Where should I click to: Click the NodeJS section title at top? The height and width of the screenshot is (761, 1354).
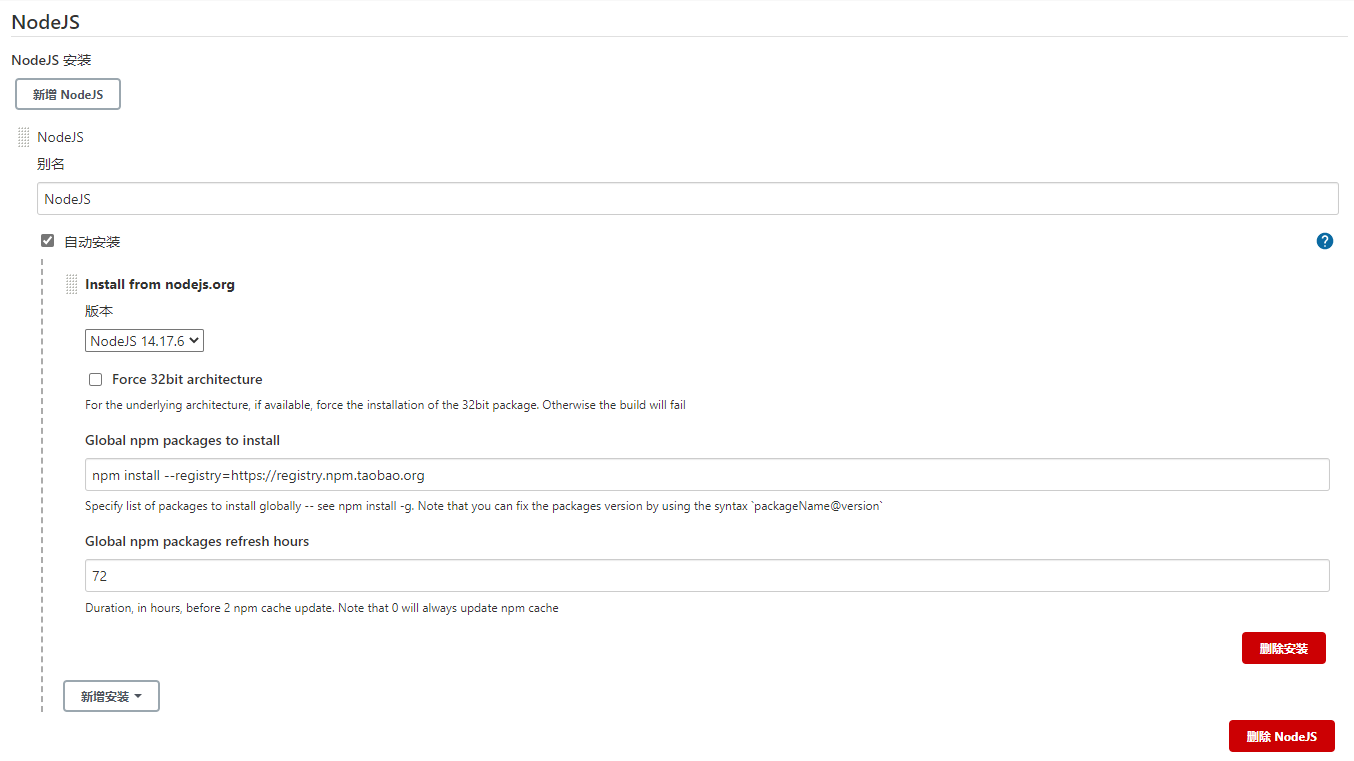(x=45, y=21)
